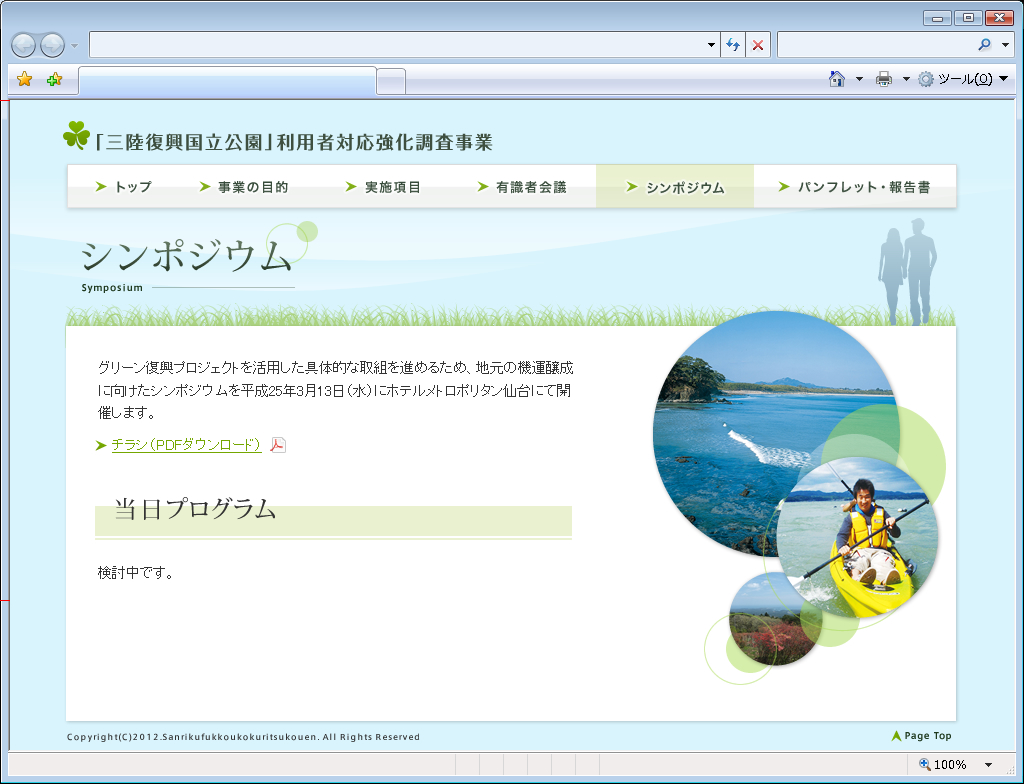Click the browser Forward arrow button
This screenshot has width=1024, height=784.
52,45
